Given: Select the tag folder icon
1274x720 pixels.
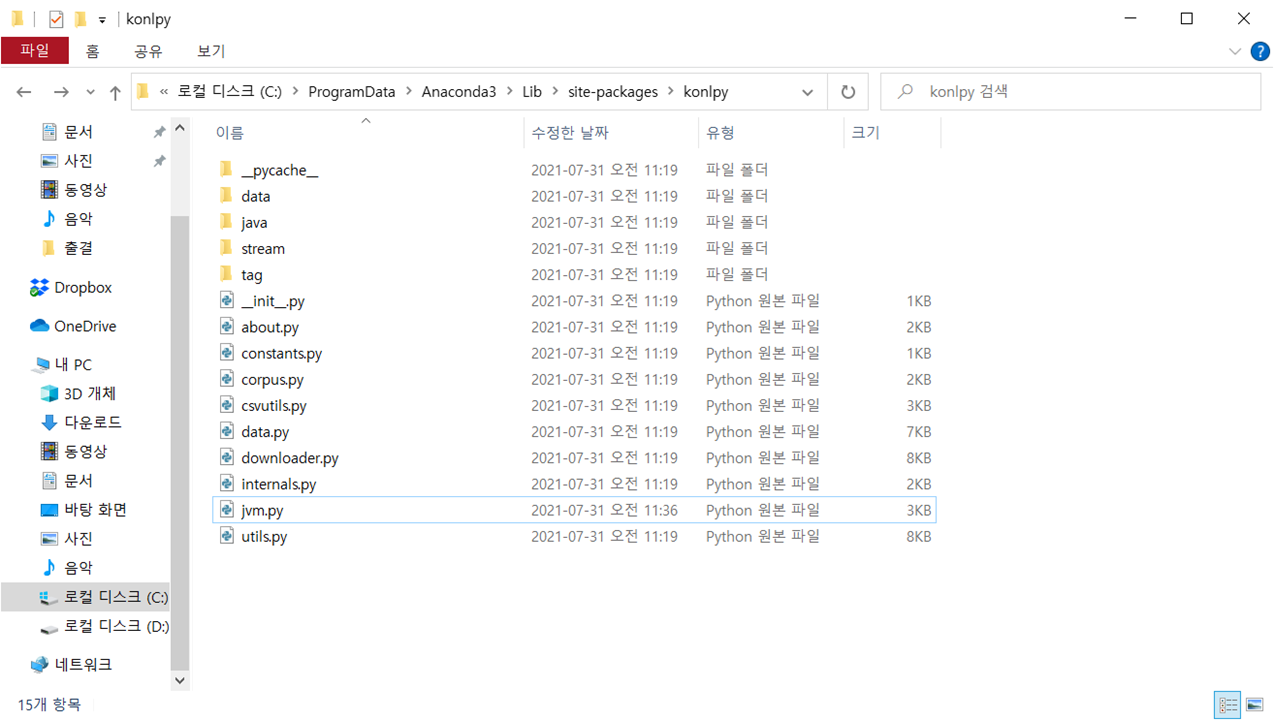Looking at the screenshot, I should [x=227, y=274].
